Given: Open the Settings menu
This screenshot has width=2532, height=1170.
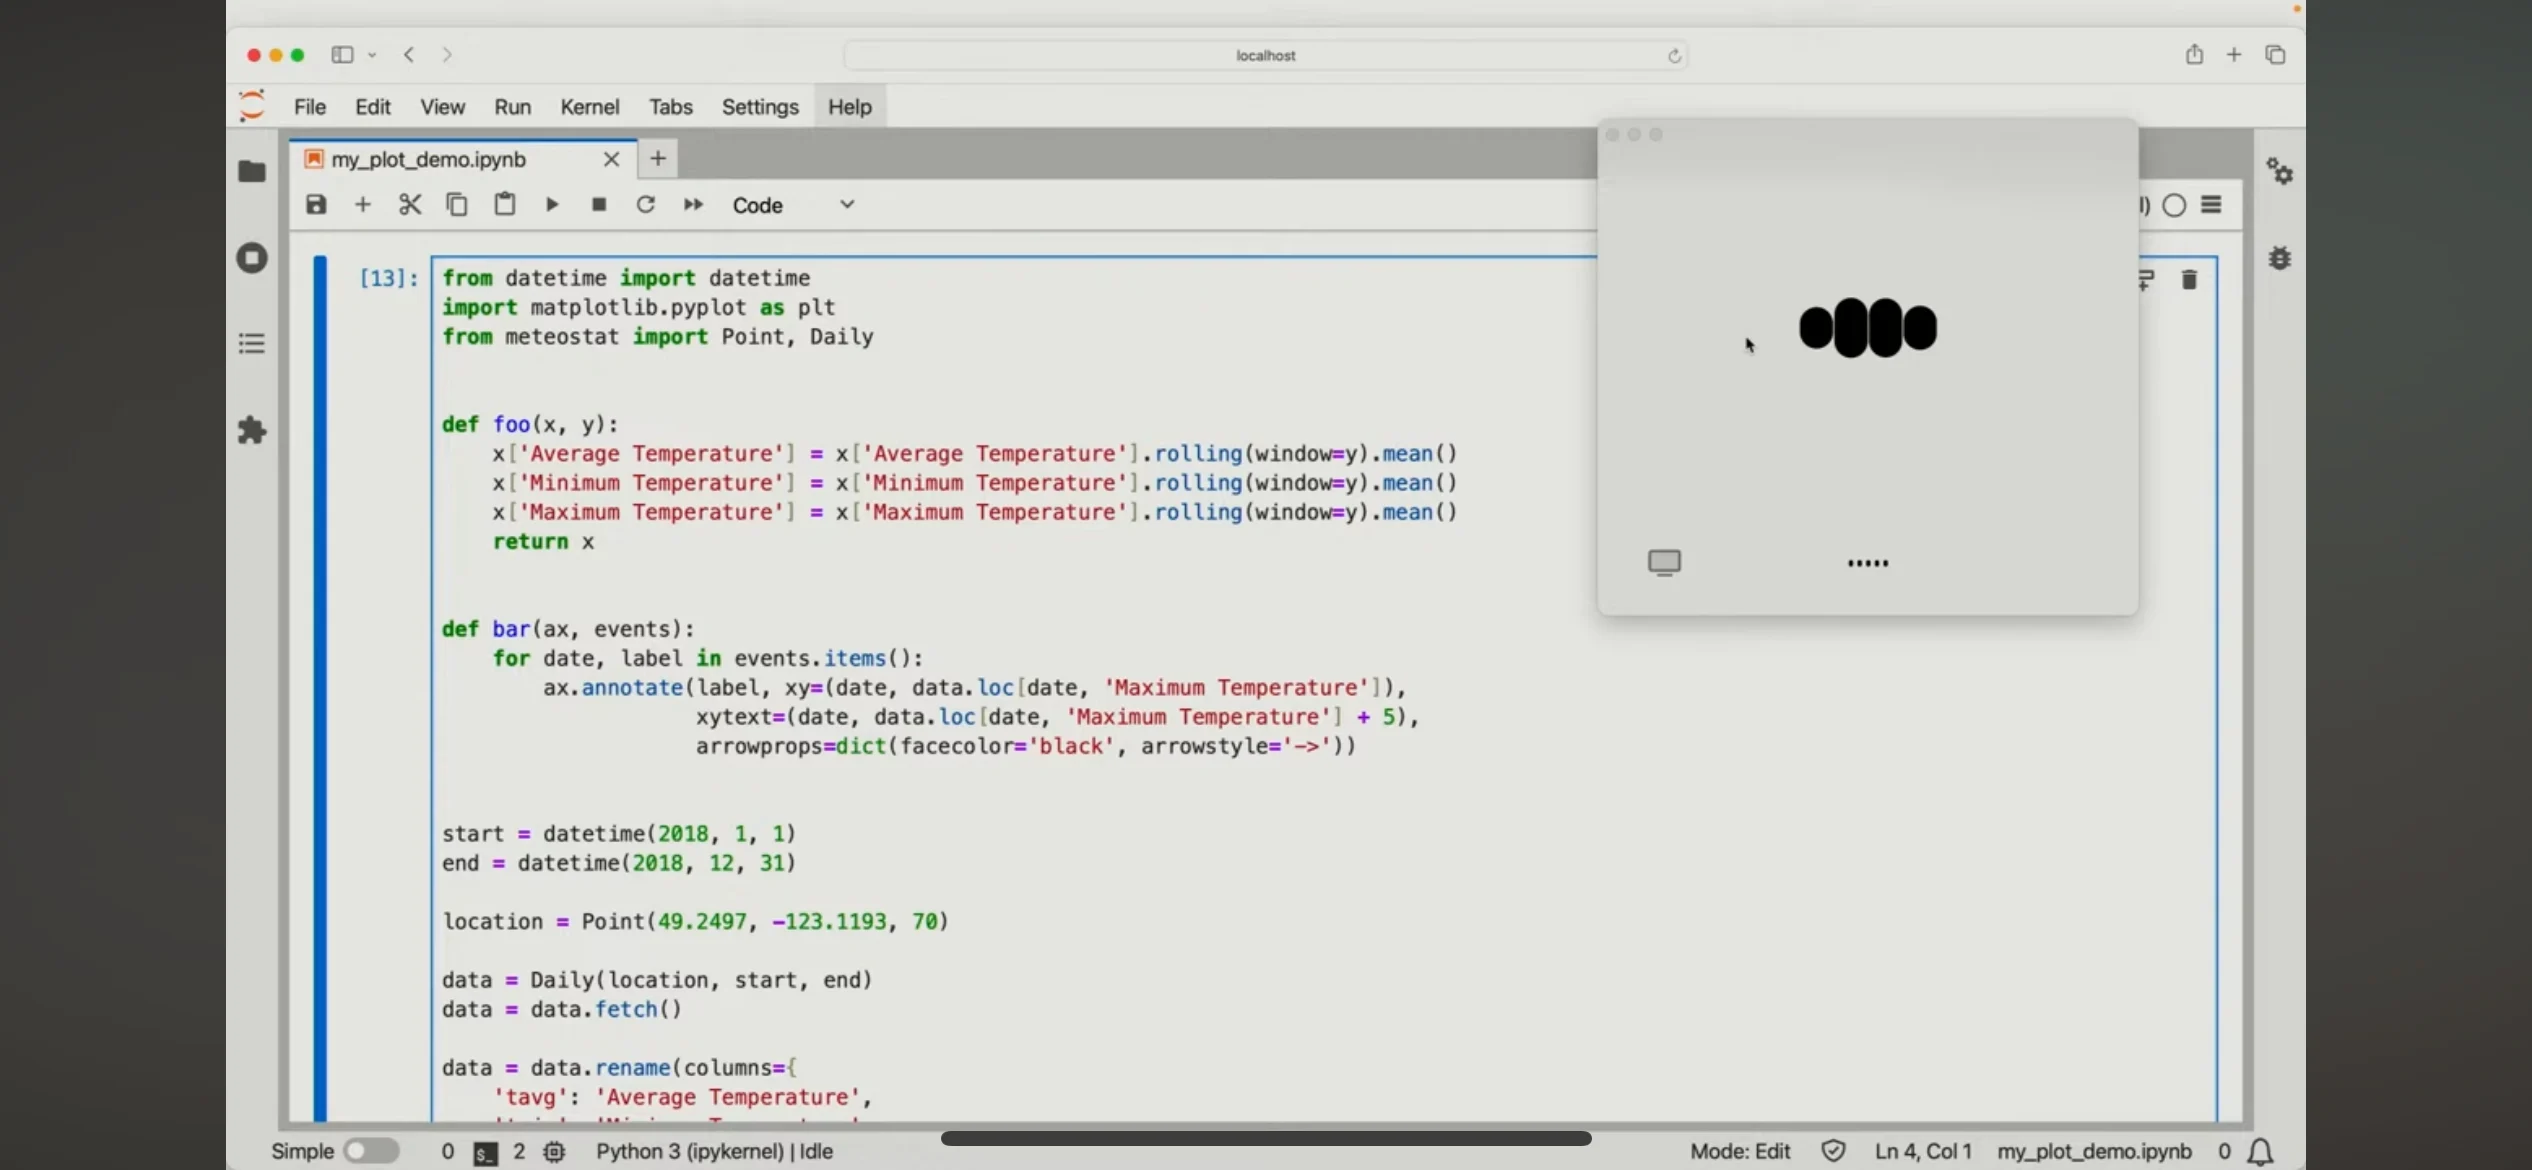Looking at the screenshot, I should pyautogui.click(x=760, y=106).
